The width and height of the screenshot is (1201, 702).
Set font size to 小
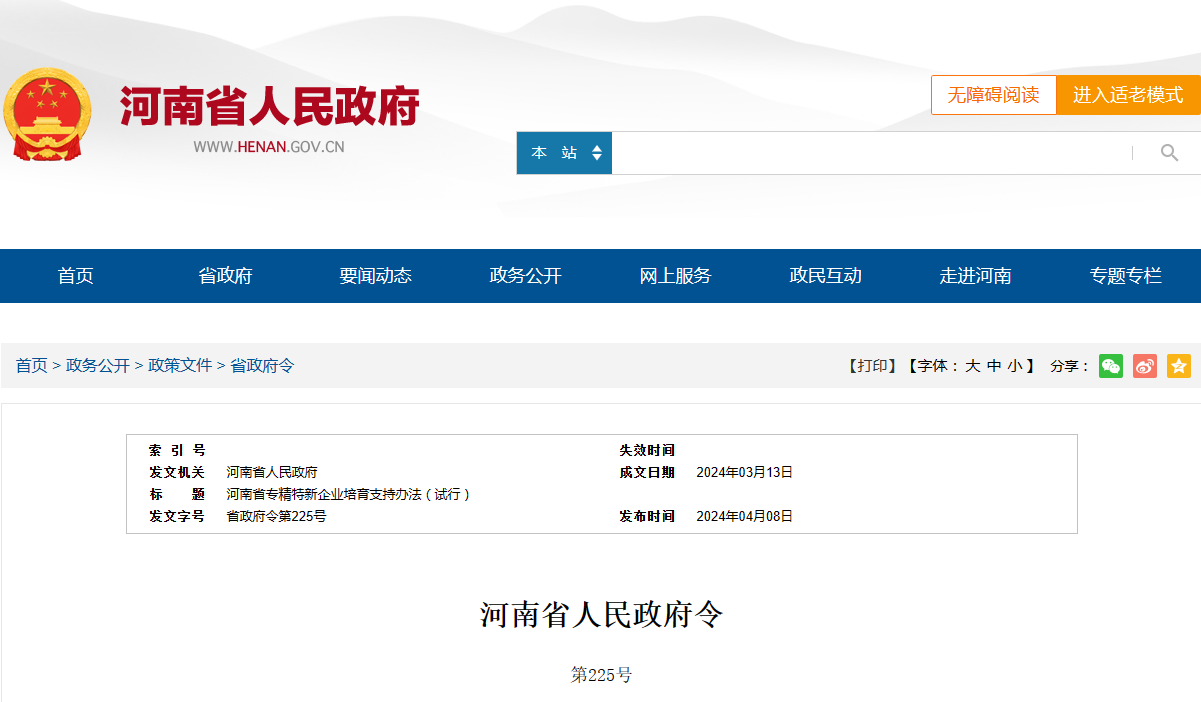coord(1015,366)
